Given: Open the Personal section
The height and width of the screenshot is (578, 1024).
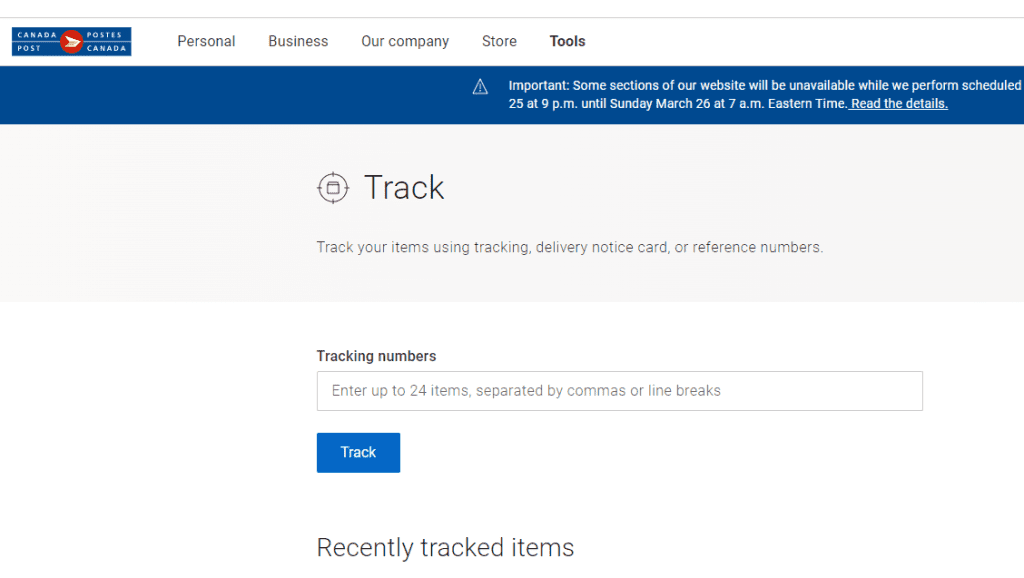Looking at the screenshot, I should coord(206,41).
